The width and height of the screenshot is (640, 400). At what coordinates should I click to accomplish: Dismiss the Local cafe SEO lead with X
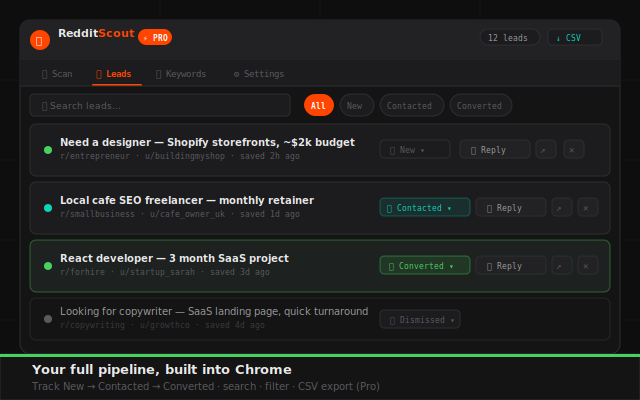(588, 207)
